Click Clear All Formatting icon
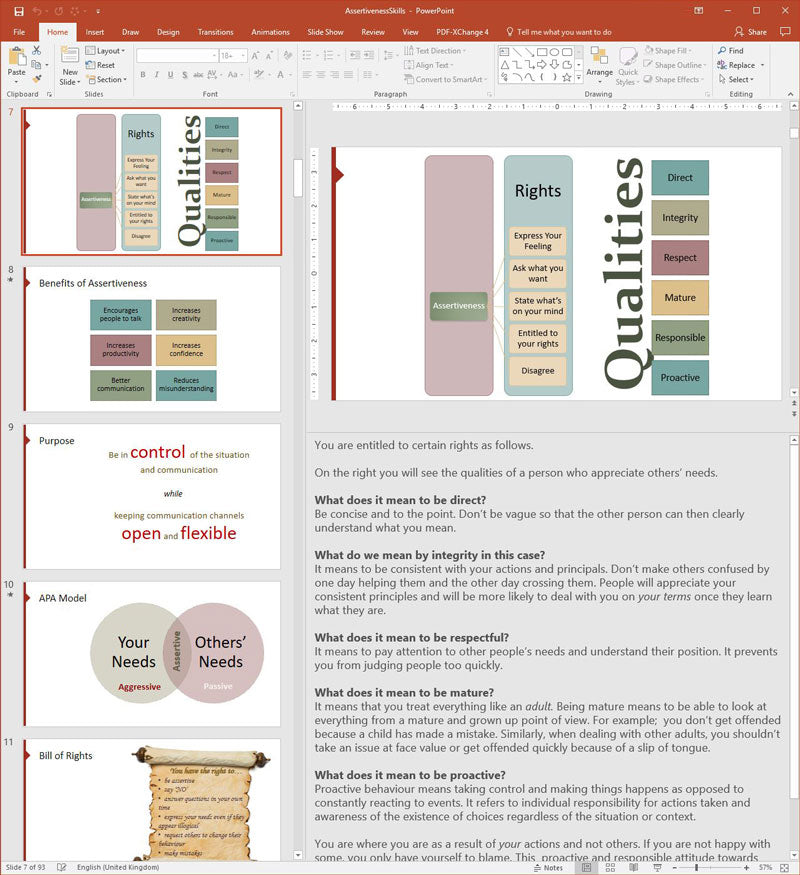Screen dimensions: 800x875 pos(287,56)
